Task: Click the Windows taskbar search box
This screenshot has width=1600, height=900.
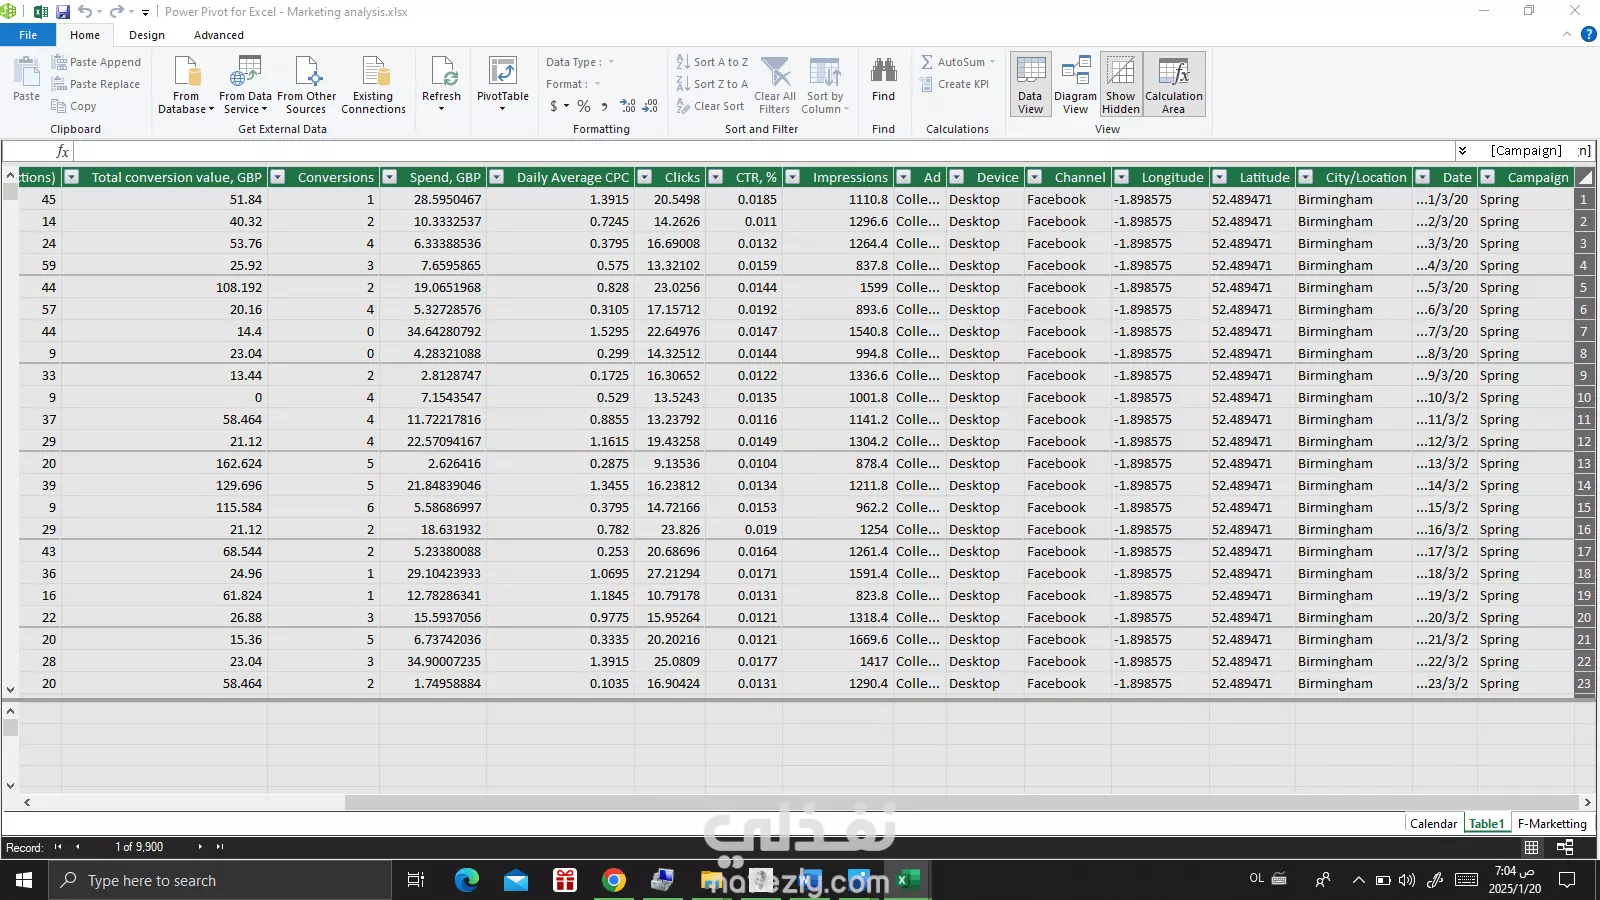Action: [x=220, y=880]
